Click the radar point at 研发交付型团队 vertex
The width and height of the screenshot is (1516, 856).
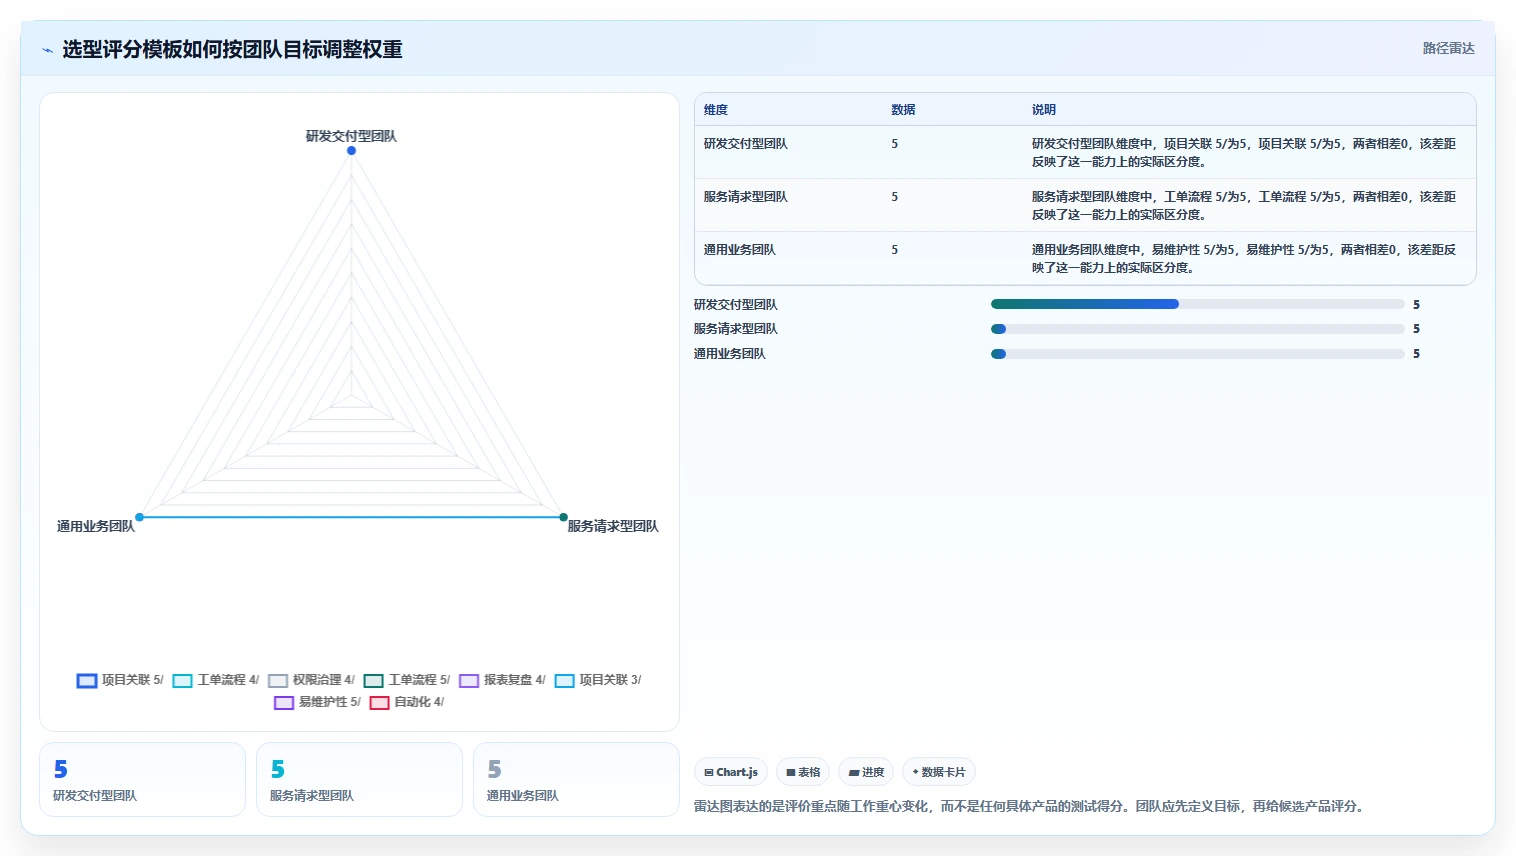click(x=351, y=150)
